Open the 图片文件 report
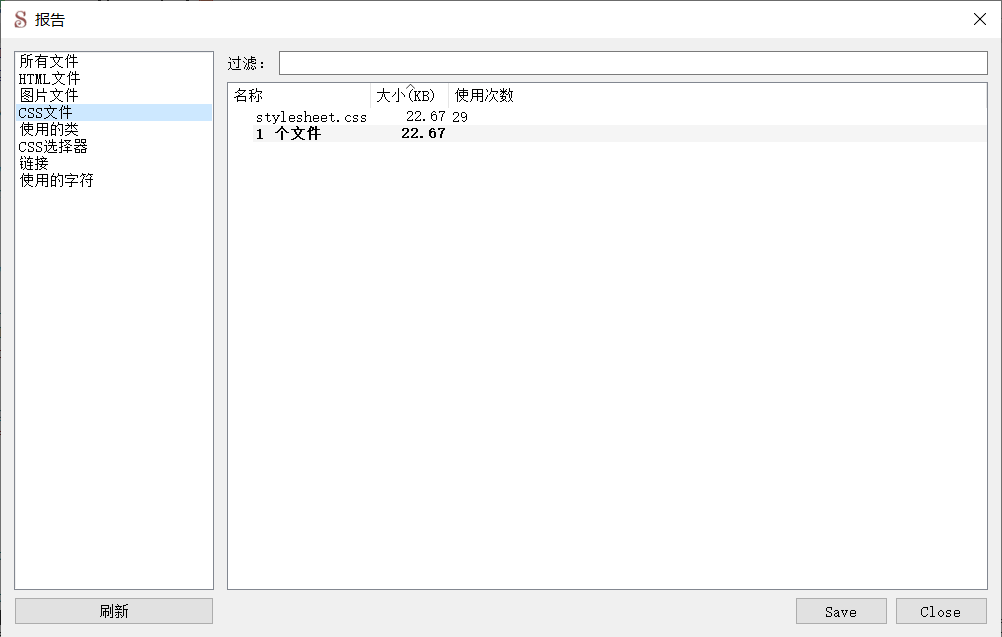This screenshot has width=1002, height=637. pos(48,95)
